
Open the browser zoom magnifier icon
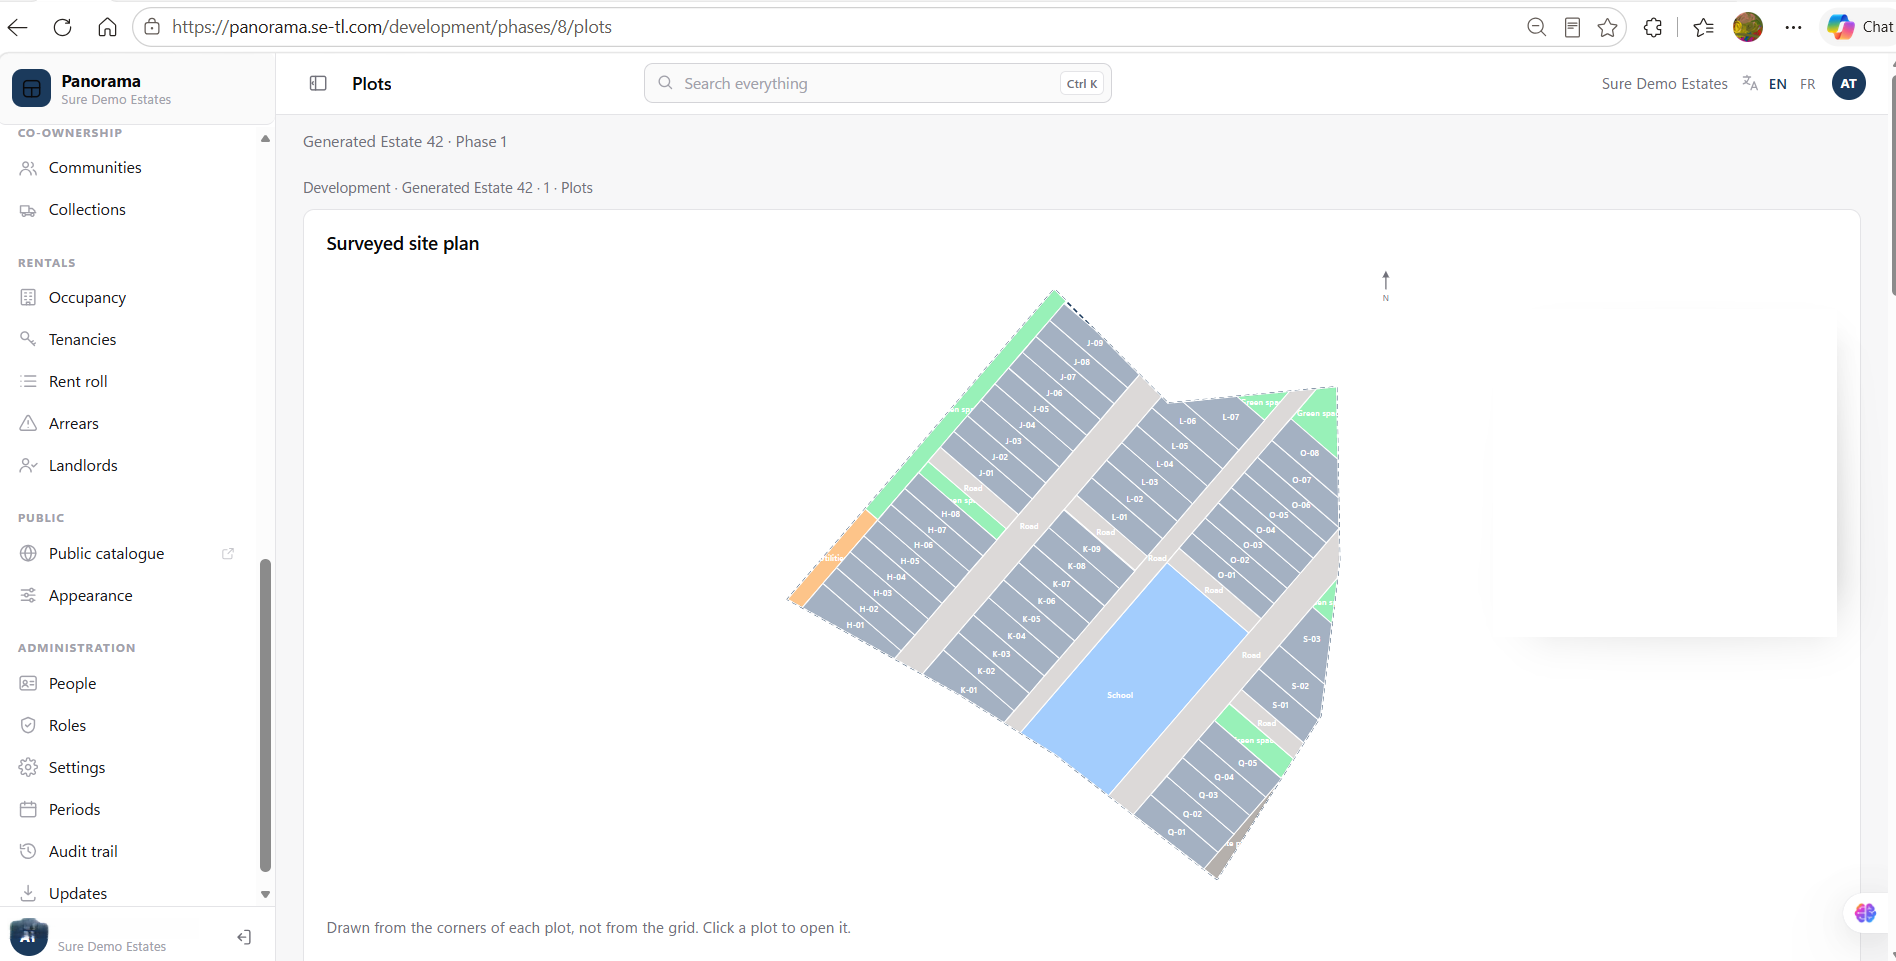coord(1537,27)
